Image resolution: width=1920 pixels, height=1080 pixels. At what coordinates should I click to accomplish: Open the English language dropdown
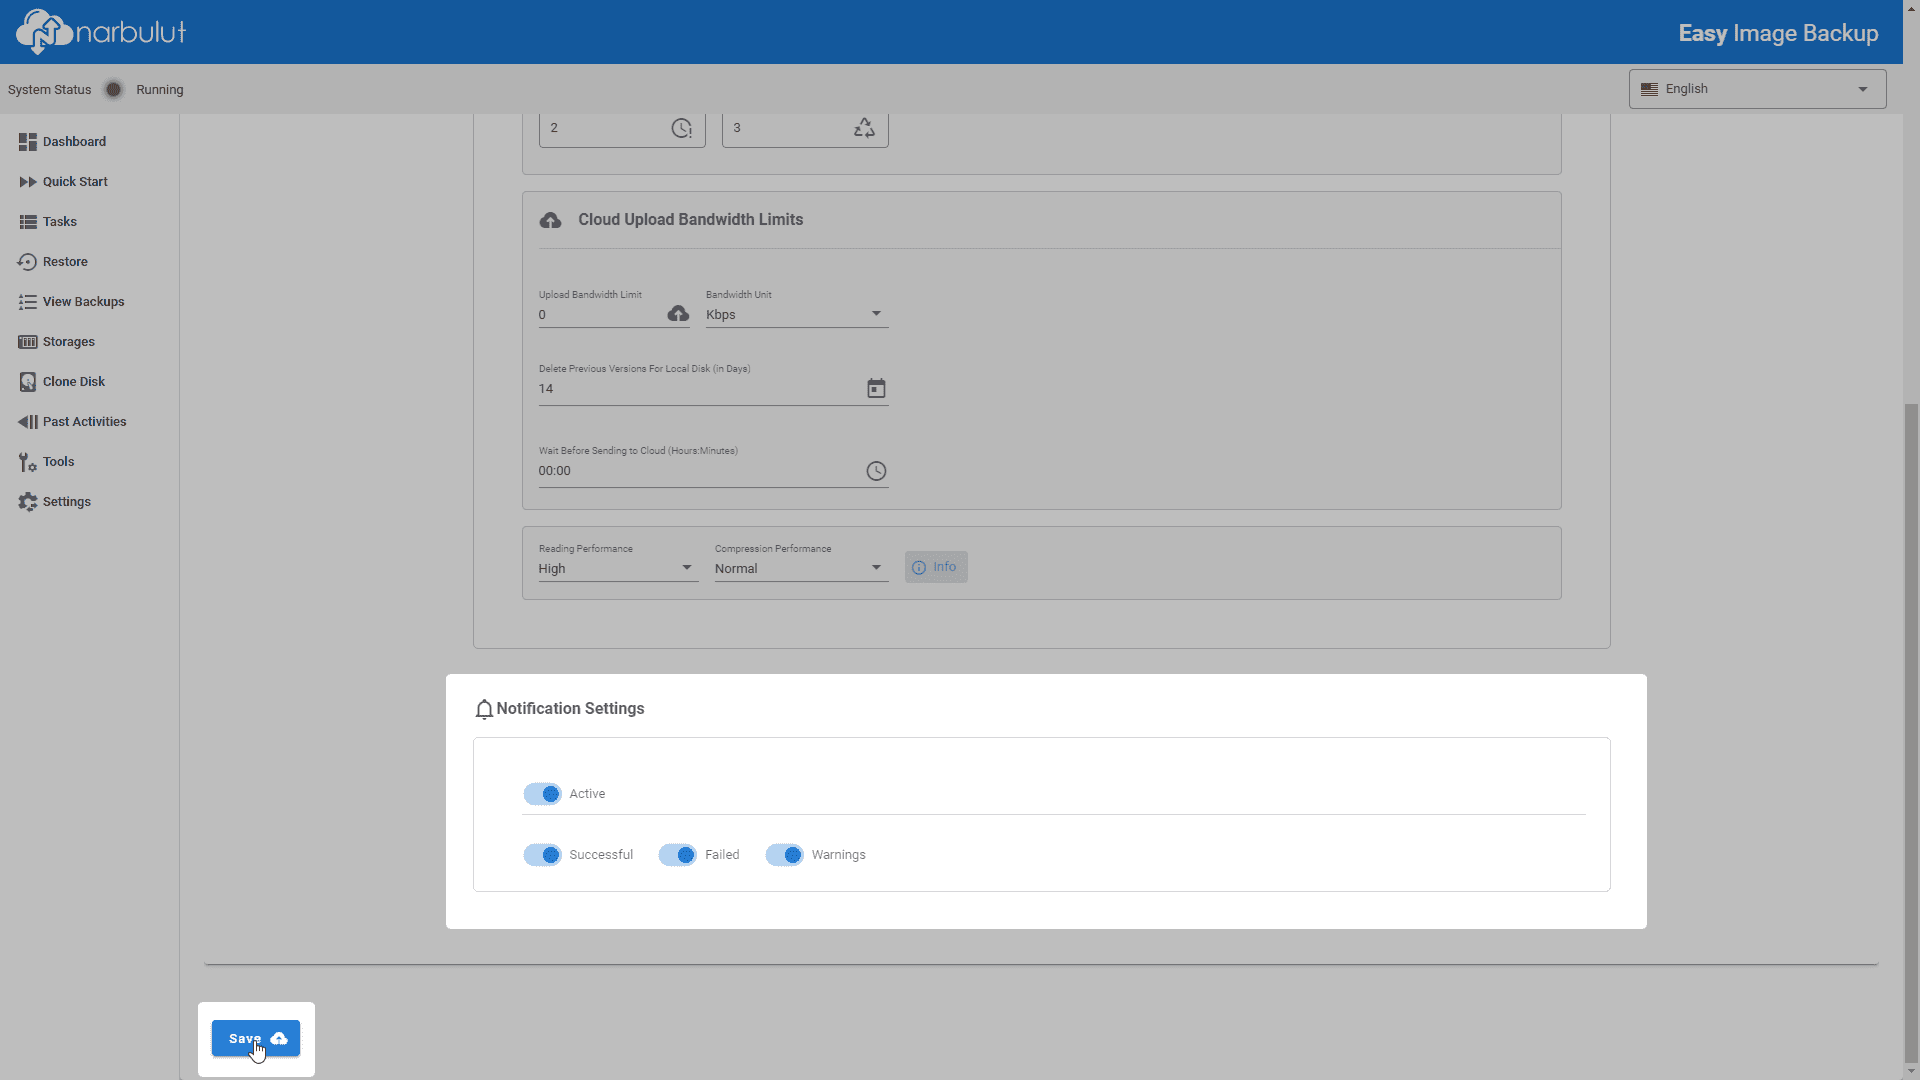click(x=1758, y=89)
